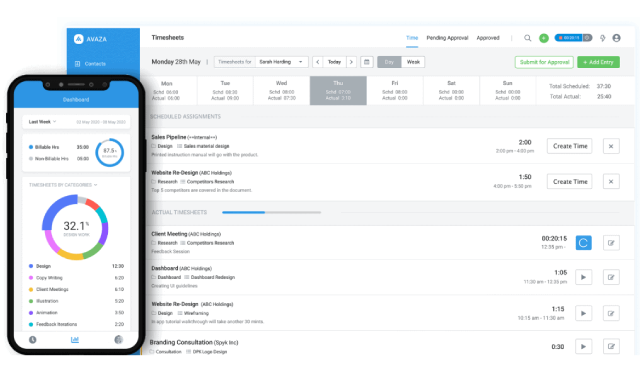Click Submit for Approval button
This screenshot has width=640, height=370.
(x=544, y=62)
